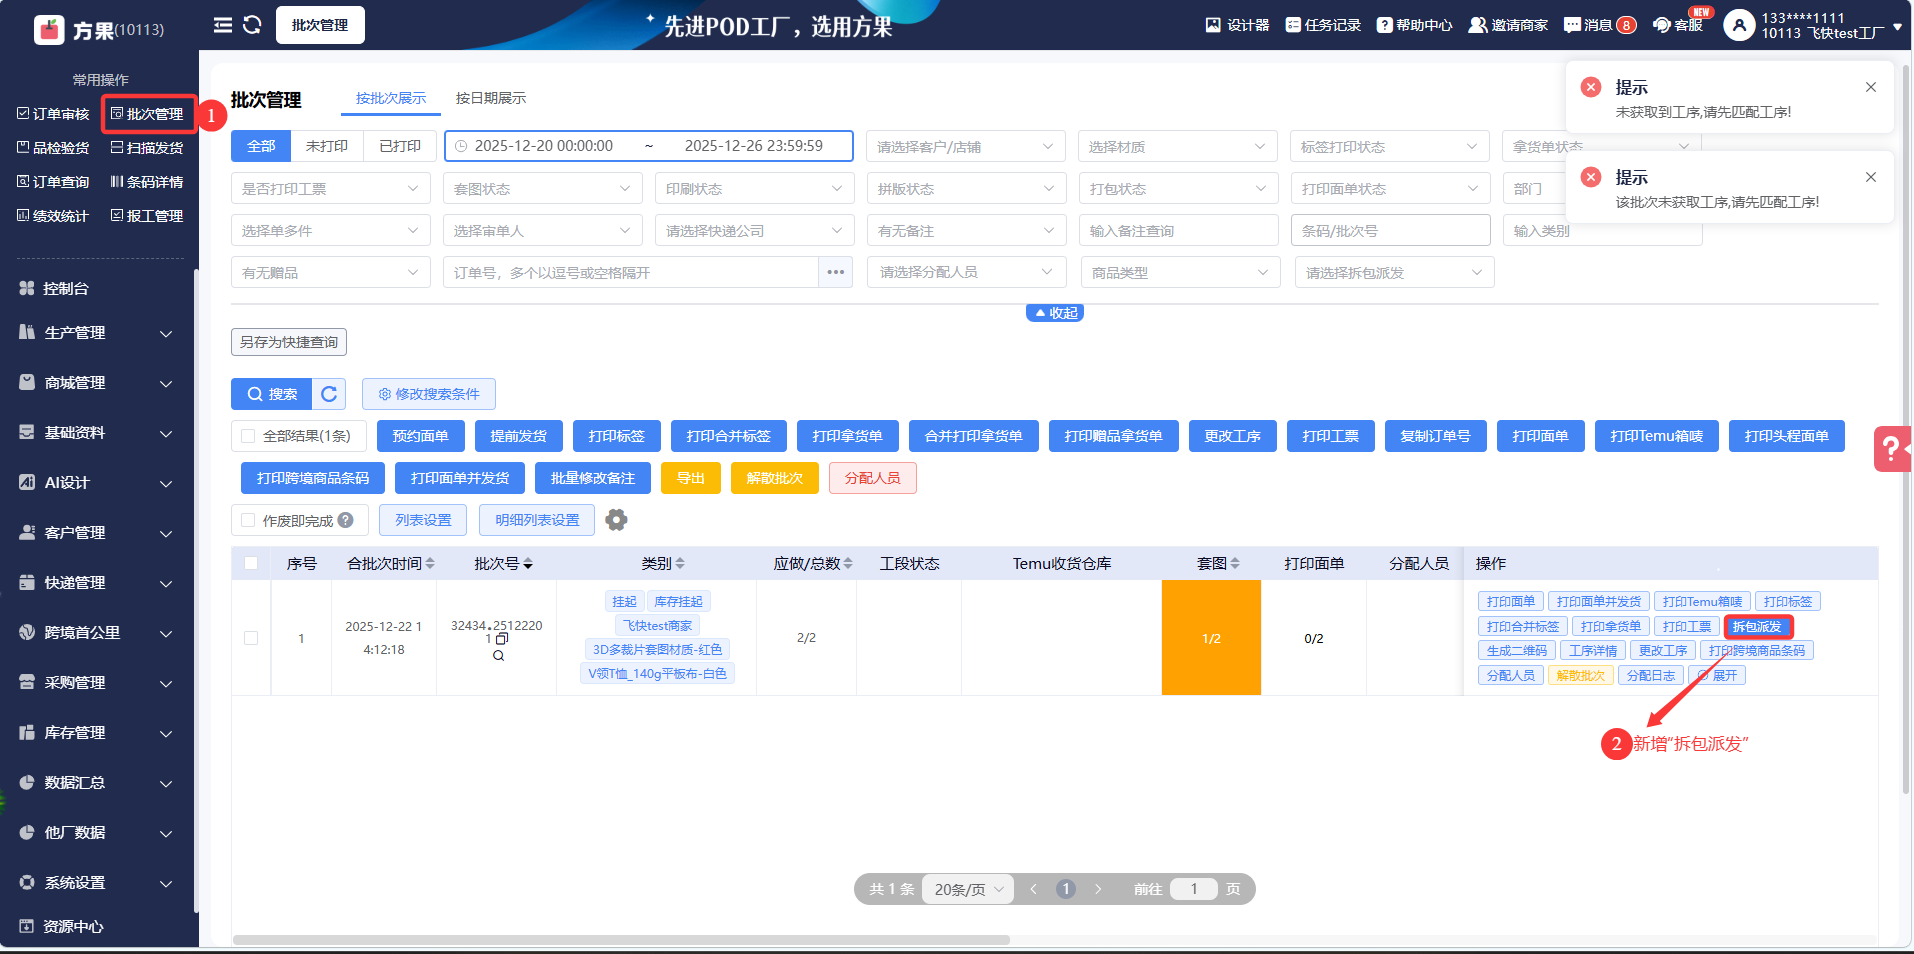Collapse the sidebar with the menu icon
The image size is (1914, 954).
coord(223,25)
